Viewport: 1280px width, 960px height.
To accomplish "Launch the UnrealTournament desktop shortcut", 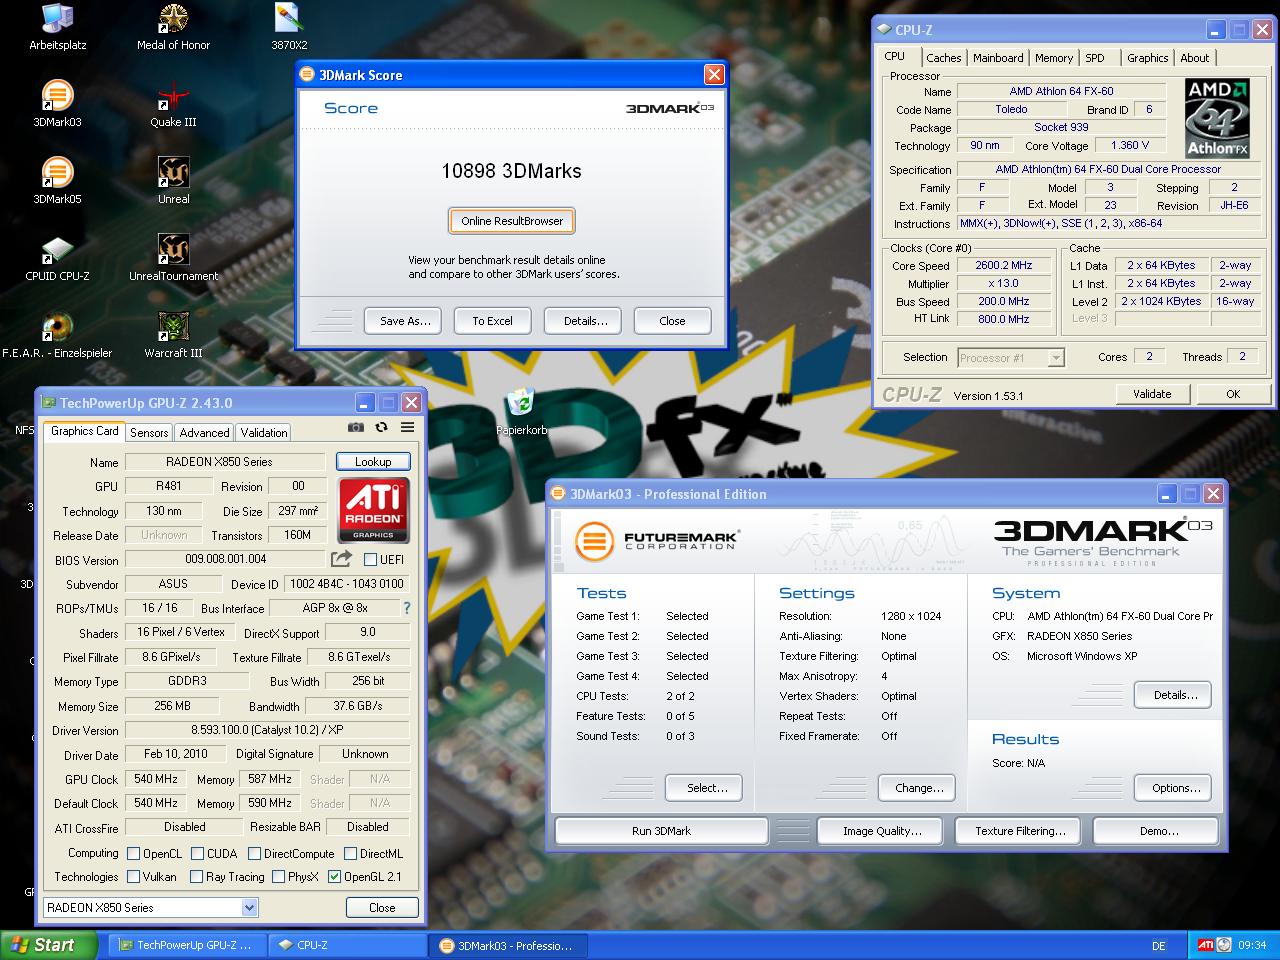I will [173, 258].
